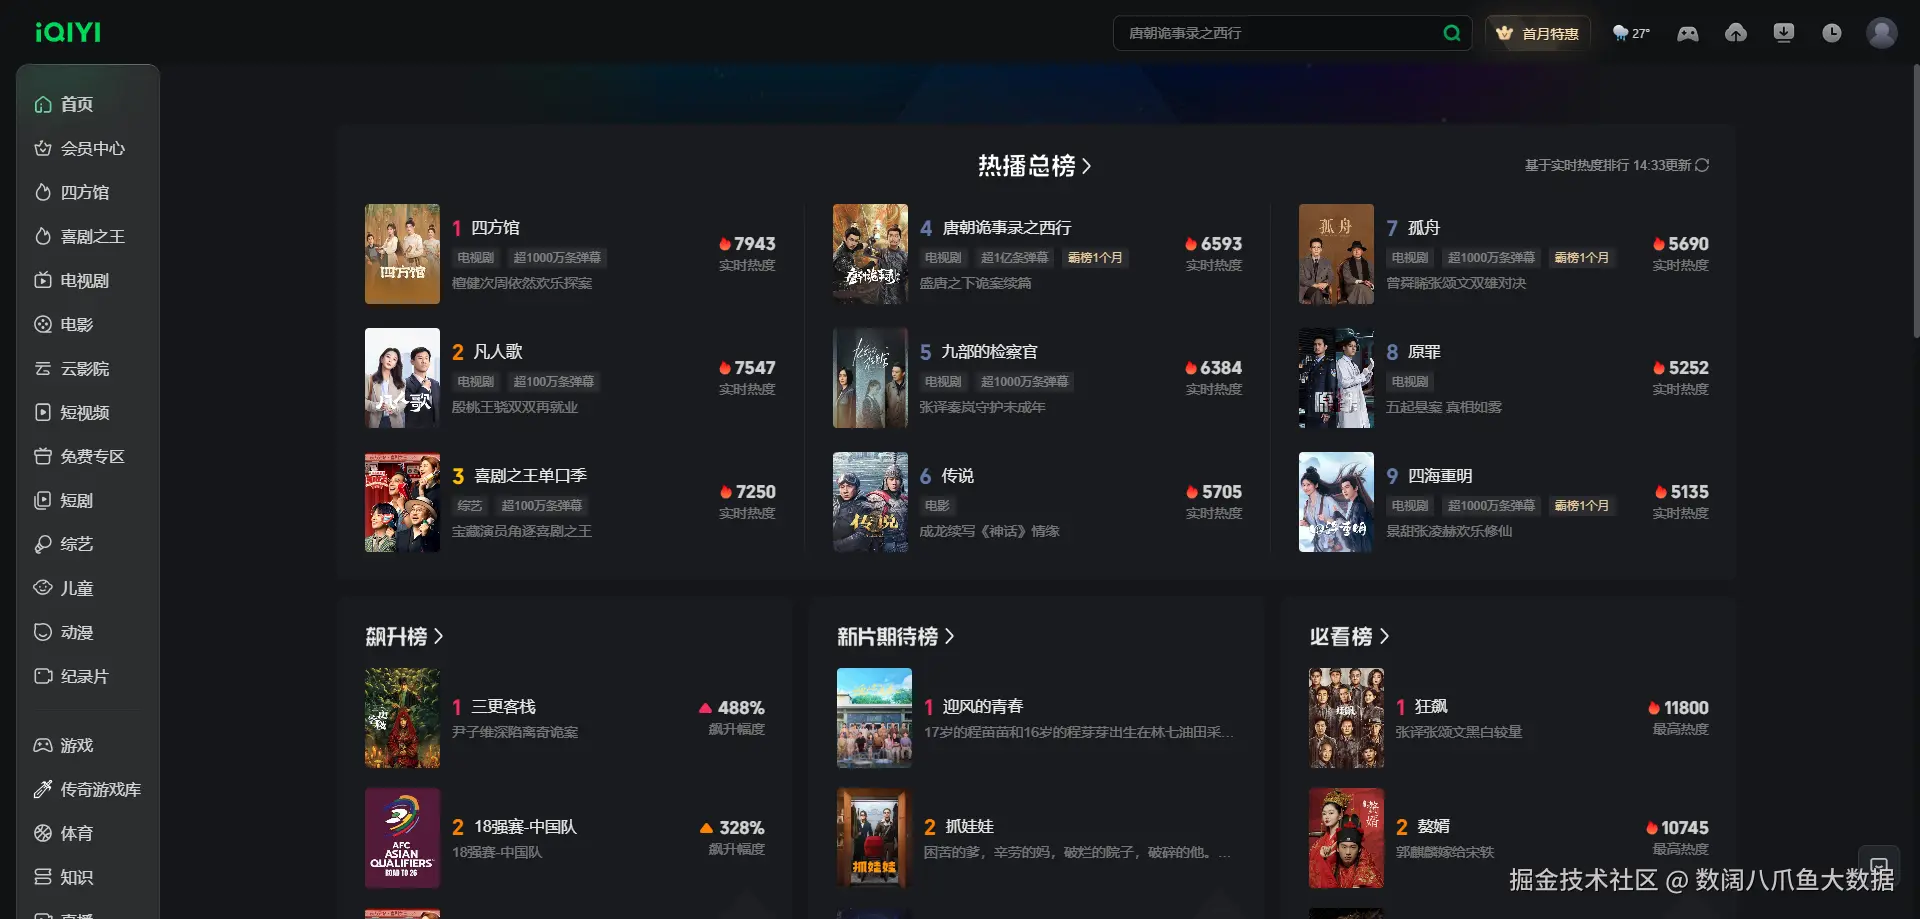Open 四方馆 title in hot ranking
Viewport: 1920px width, 919px height.
(495, 228)
